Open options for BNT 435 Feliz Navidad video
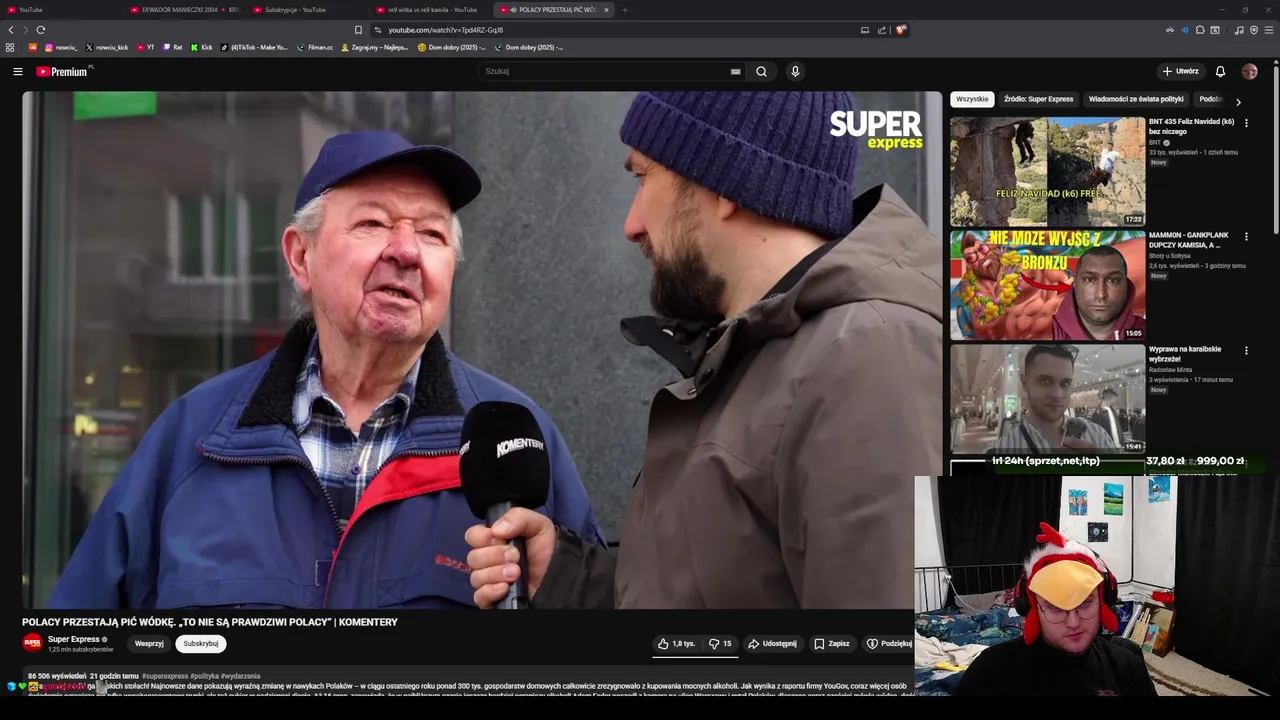 [1246, 123]
